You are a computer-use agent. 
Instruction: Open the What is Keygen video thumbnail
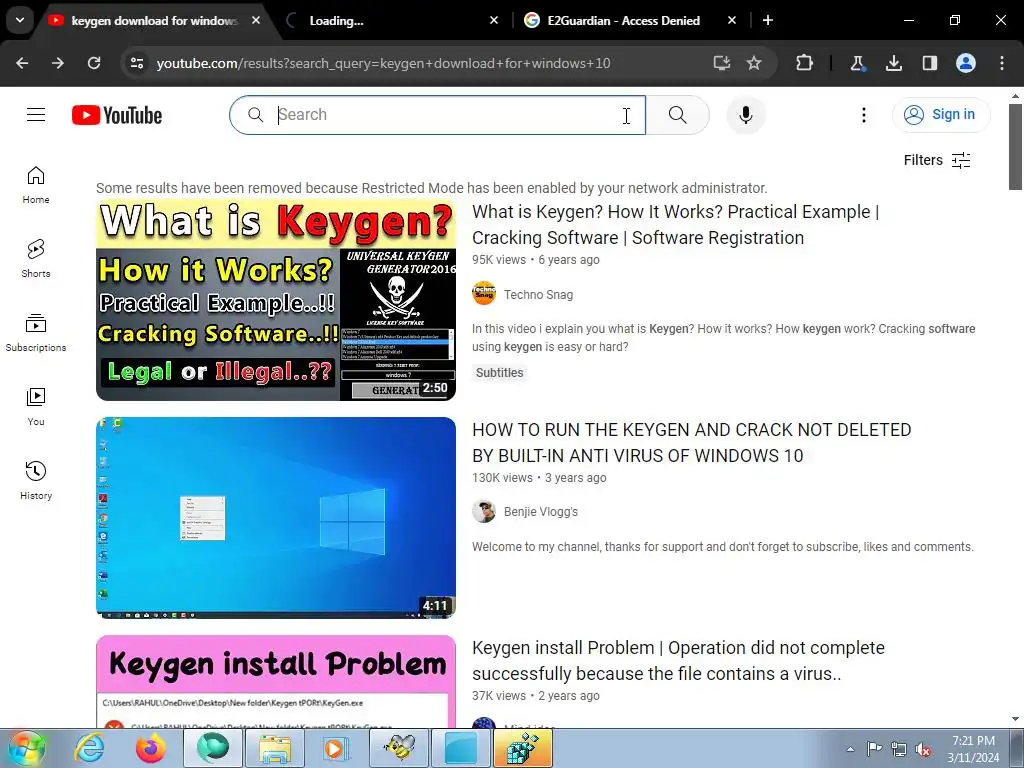tap(276, 300)
